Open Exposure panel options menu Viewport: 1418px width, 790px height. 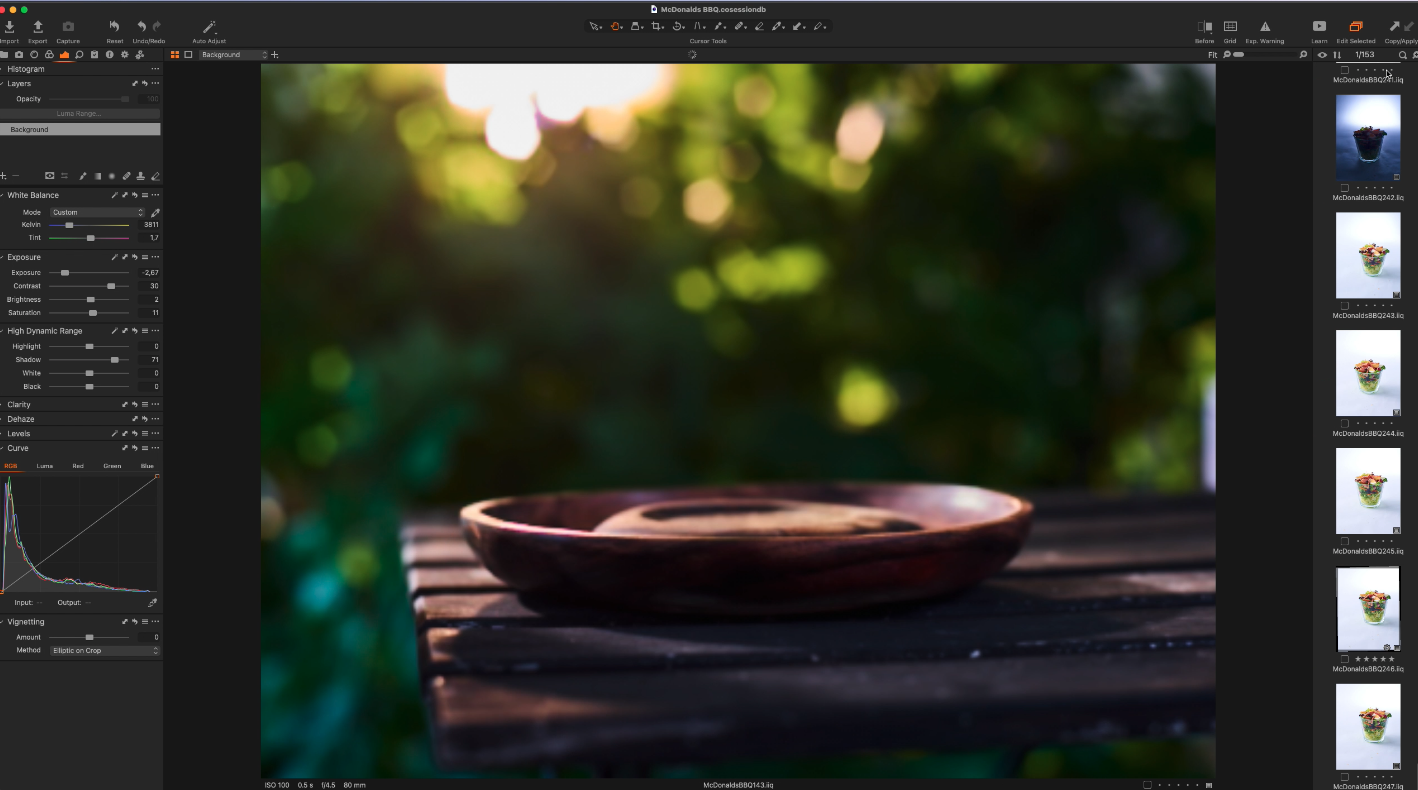155,257
